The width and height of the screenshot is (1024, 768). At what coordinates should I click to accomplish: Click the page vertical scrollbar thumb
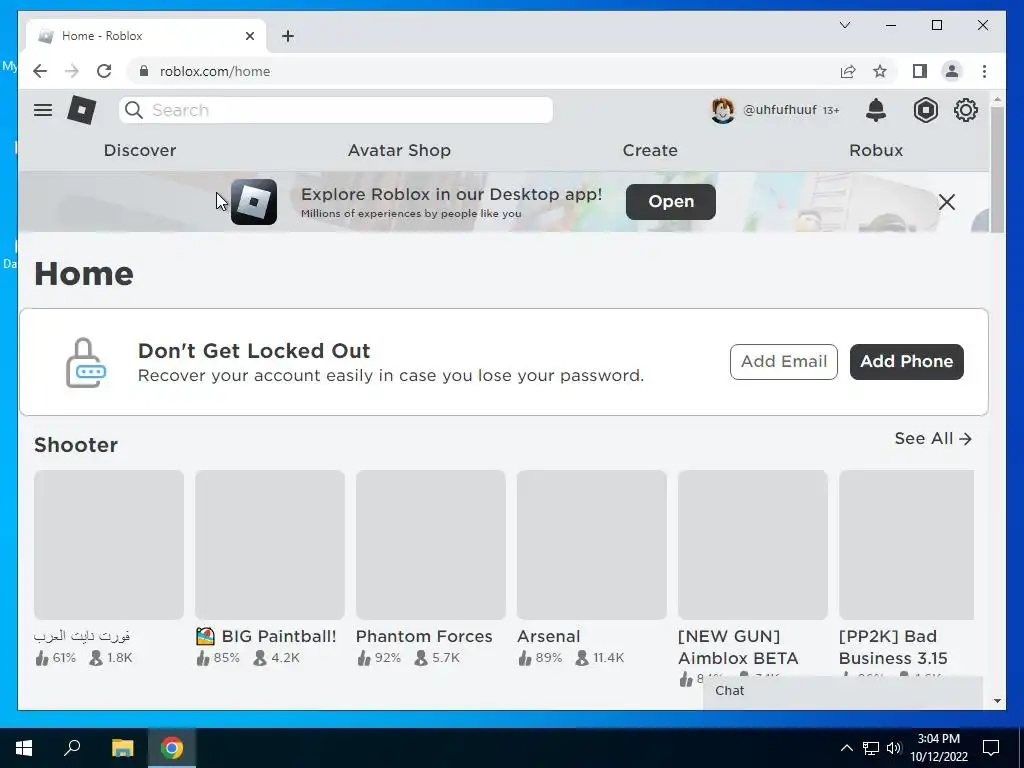pos(997,169)
